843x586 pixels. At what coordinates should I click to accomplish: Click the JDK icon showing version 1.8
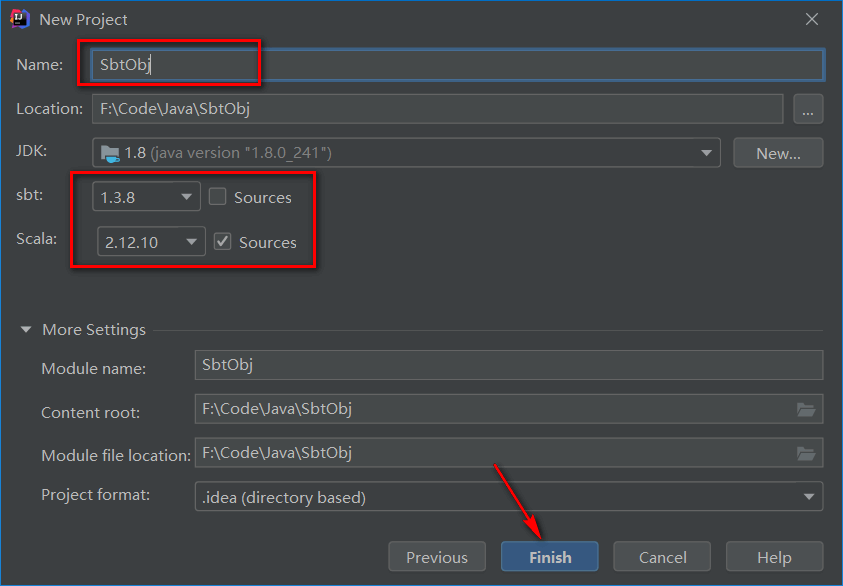112,151
